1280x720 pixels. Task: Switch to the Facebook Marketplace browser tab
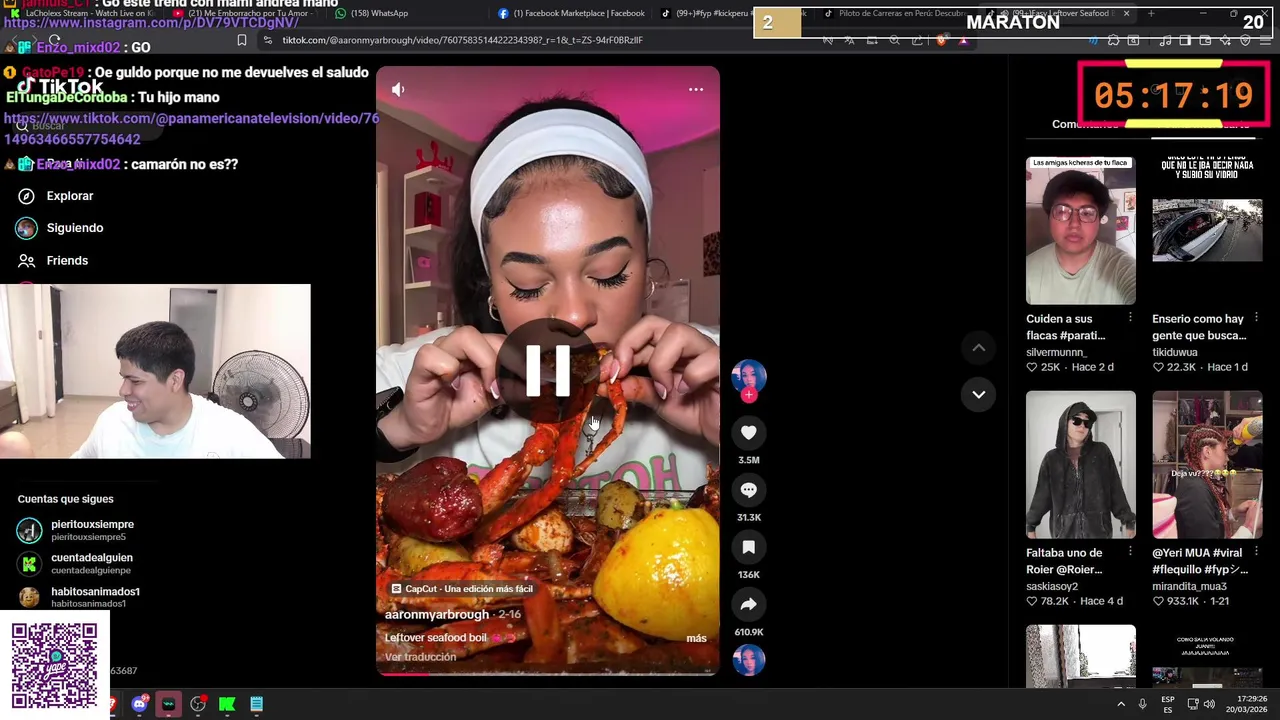pos(572,13)
